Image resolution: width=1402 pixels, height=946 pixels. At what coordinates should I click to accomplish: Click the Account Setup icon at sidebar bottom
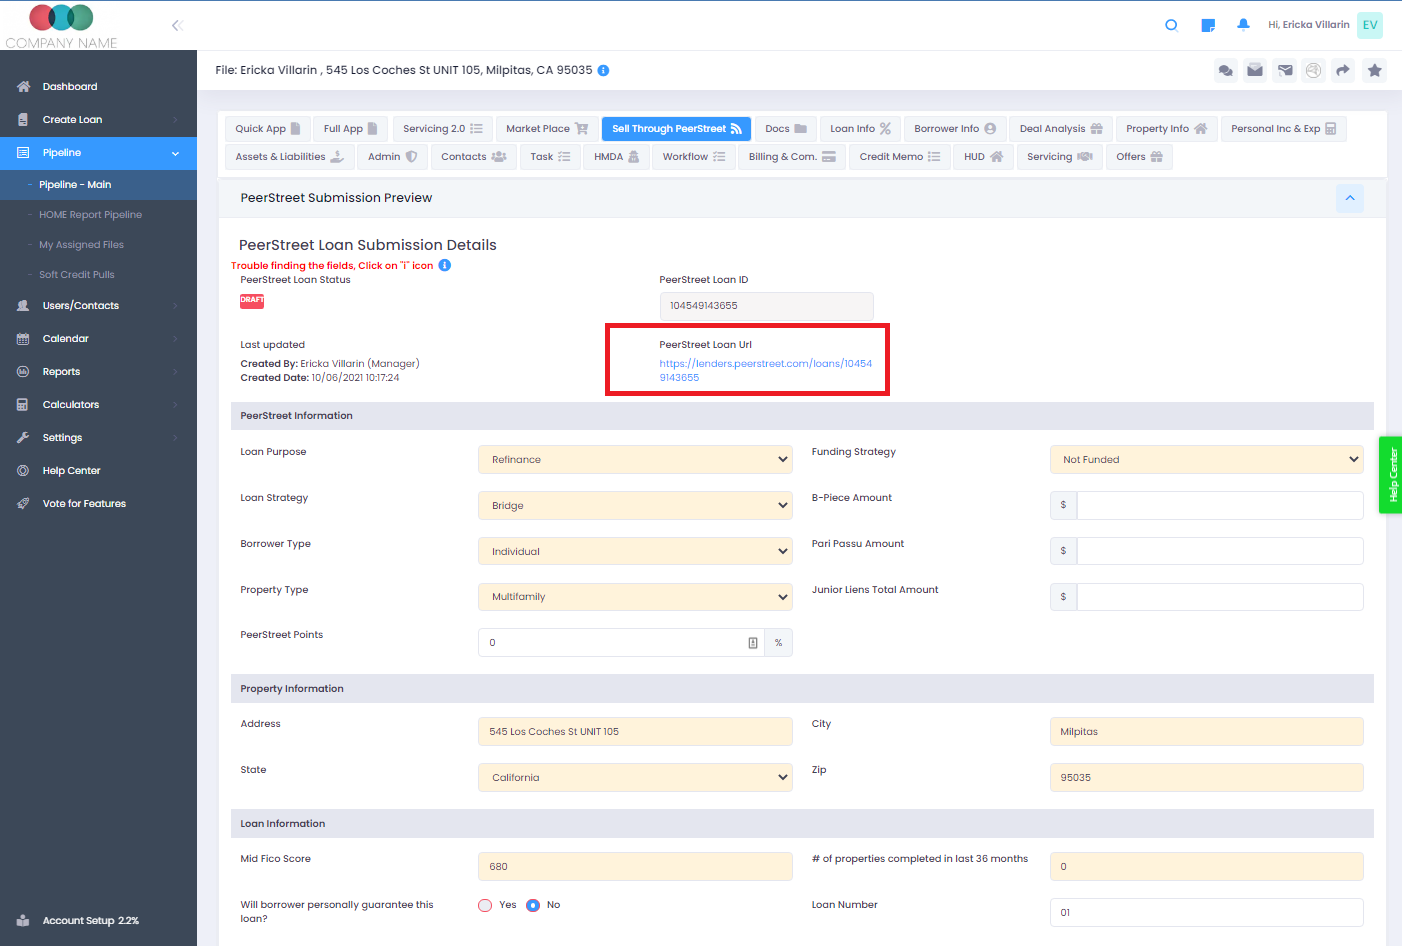[x=23, y=921]
